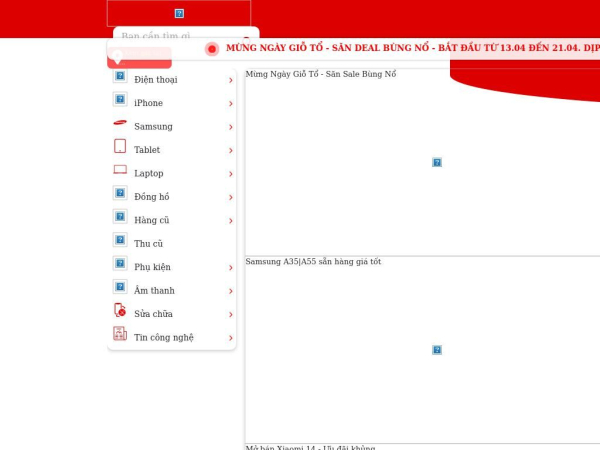The height and width of the screenshot is (450, 600).
Task: Expand the Sửa chữa submenu arrow
Action: (x=231, y=315)
